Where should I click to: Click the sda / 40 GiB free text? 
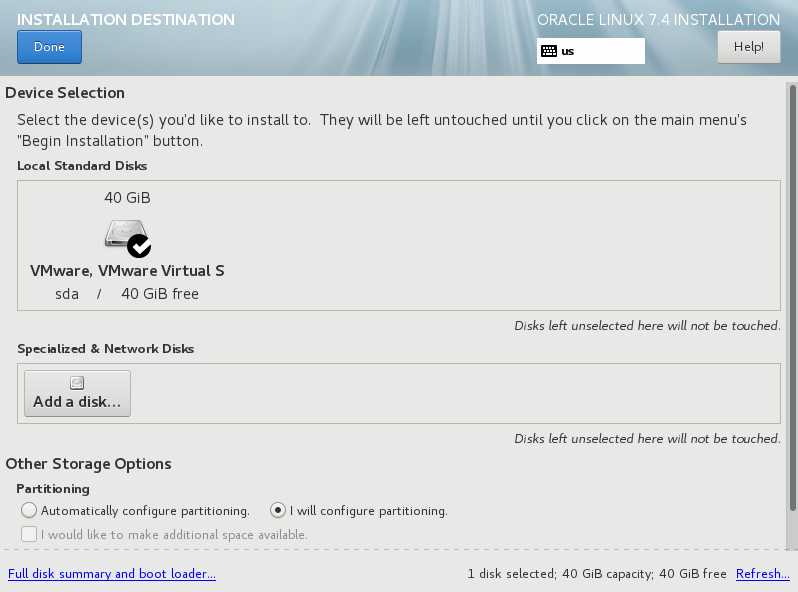[x=127, y=294]
